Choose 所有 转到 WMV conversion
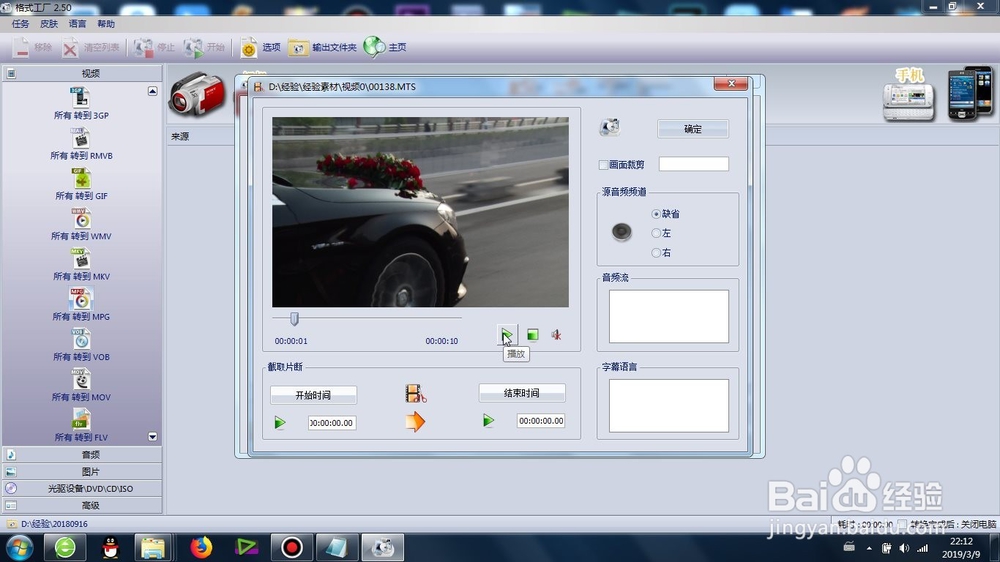 (x=81, y=225)
